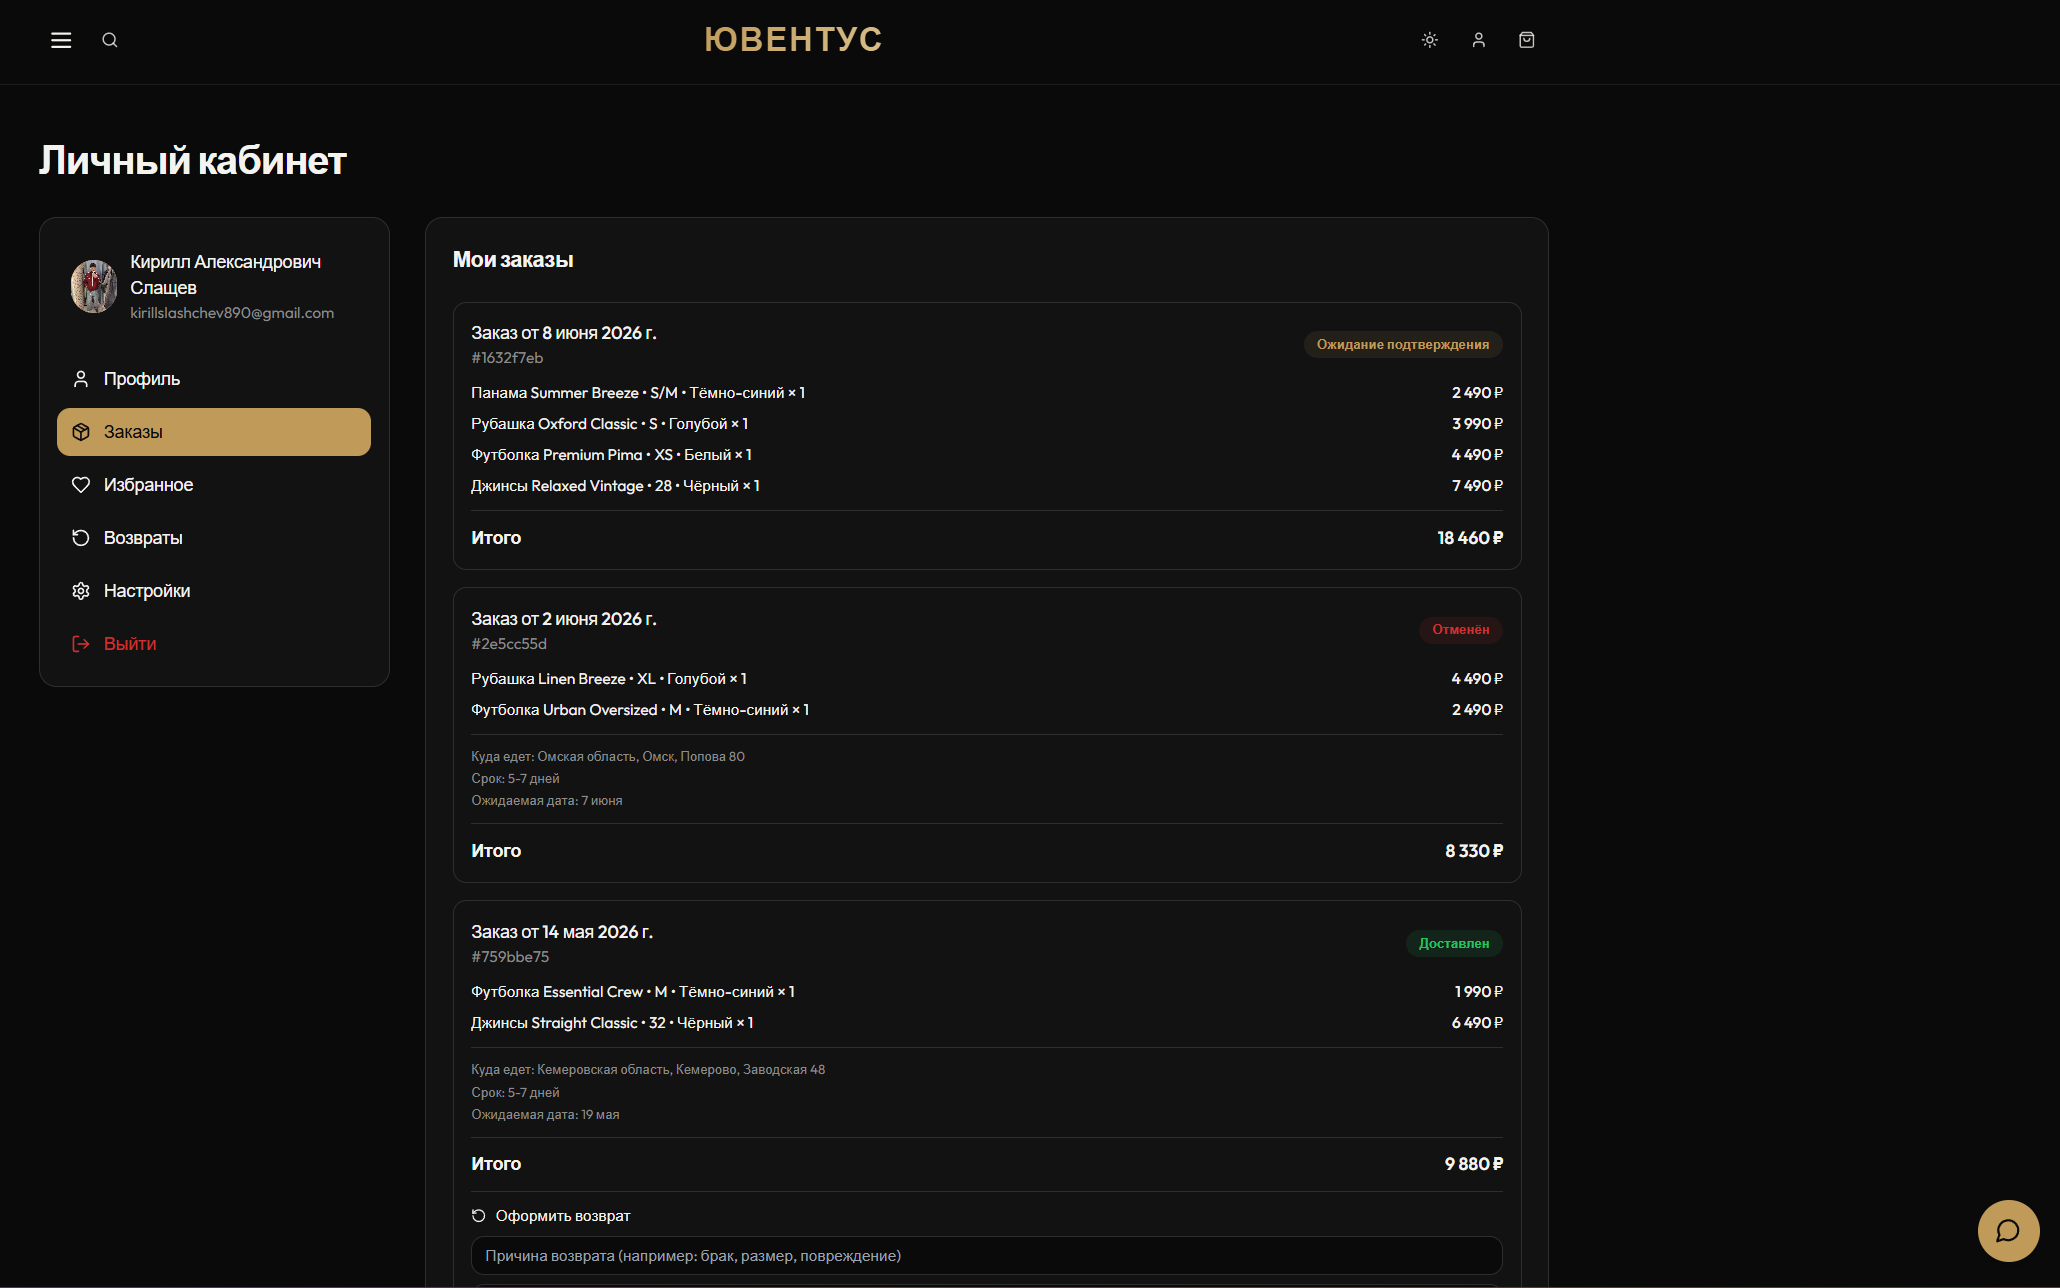Viewport: 2060px width, 1288px height.
Task: Click the Доставлен status badge
Action: coord(1454,944)
